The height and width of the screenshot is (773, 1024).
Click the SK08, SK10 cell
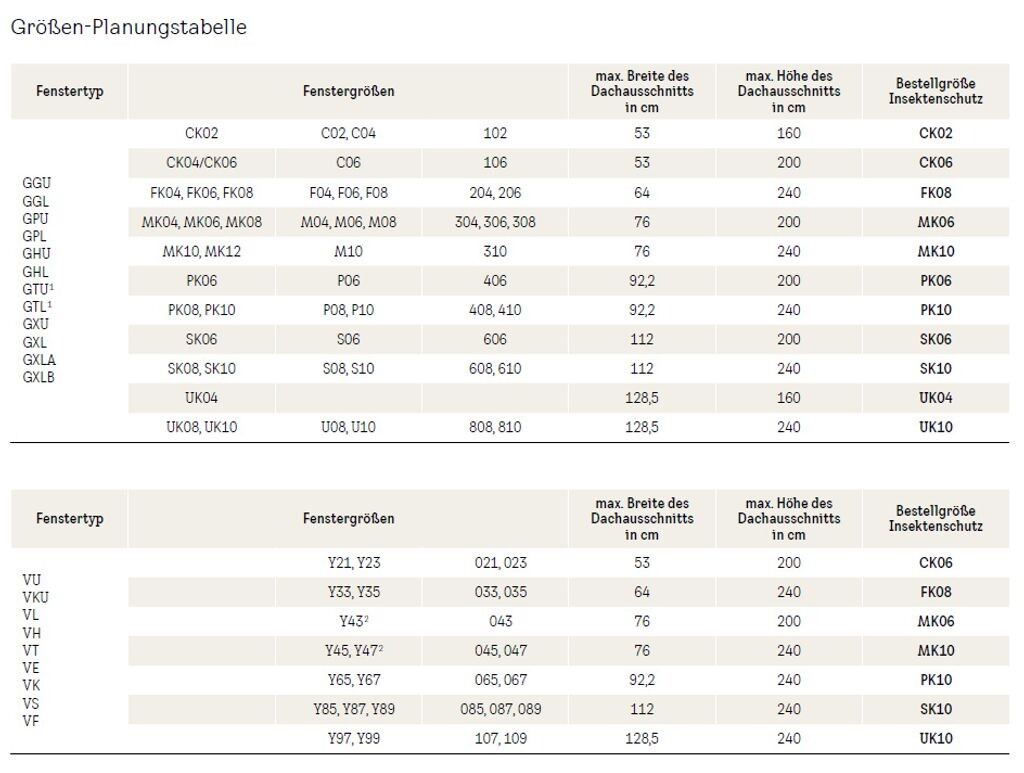201,369
